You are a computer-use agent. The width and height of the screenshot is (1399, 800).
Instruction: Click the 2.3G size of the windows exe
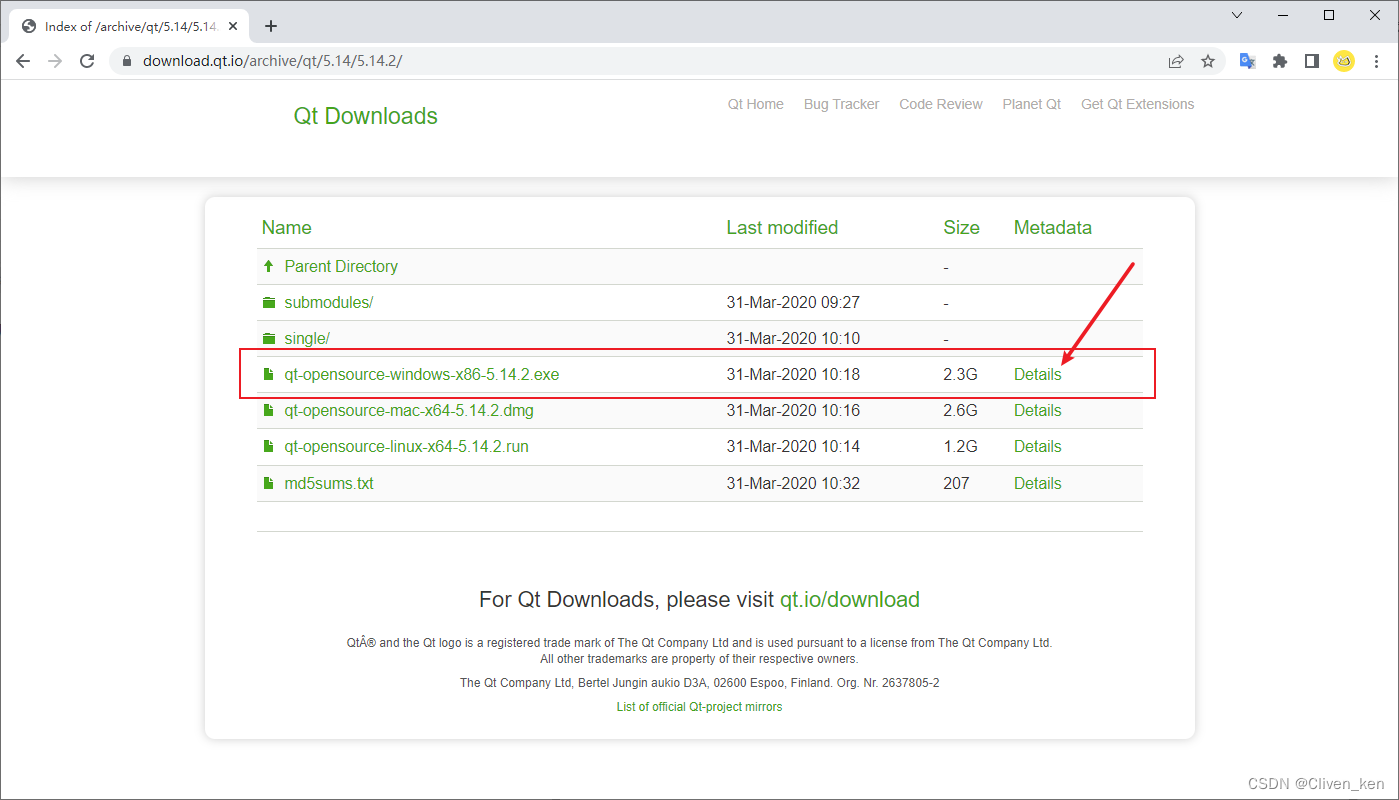(960, 374)
